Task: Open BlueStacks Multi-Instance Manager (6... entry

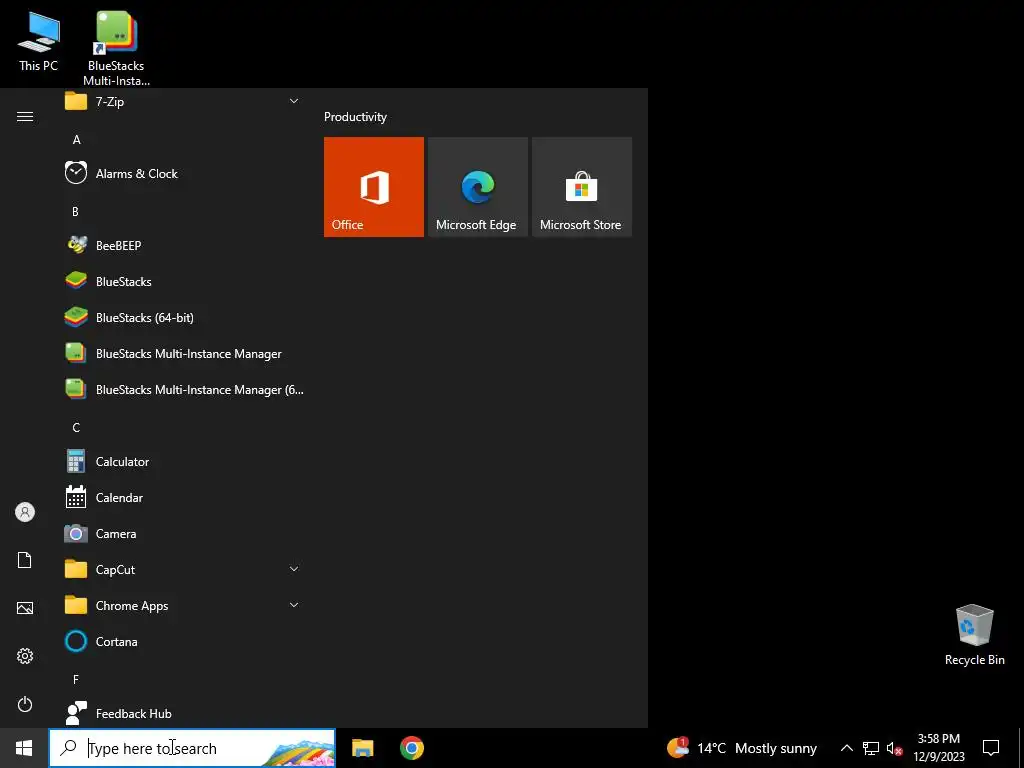Action: click(184, 389)
